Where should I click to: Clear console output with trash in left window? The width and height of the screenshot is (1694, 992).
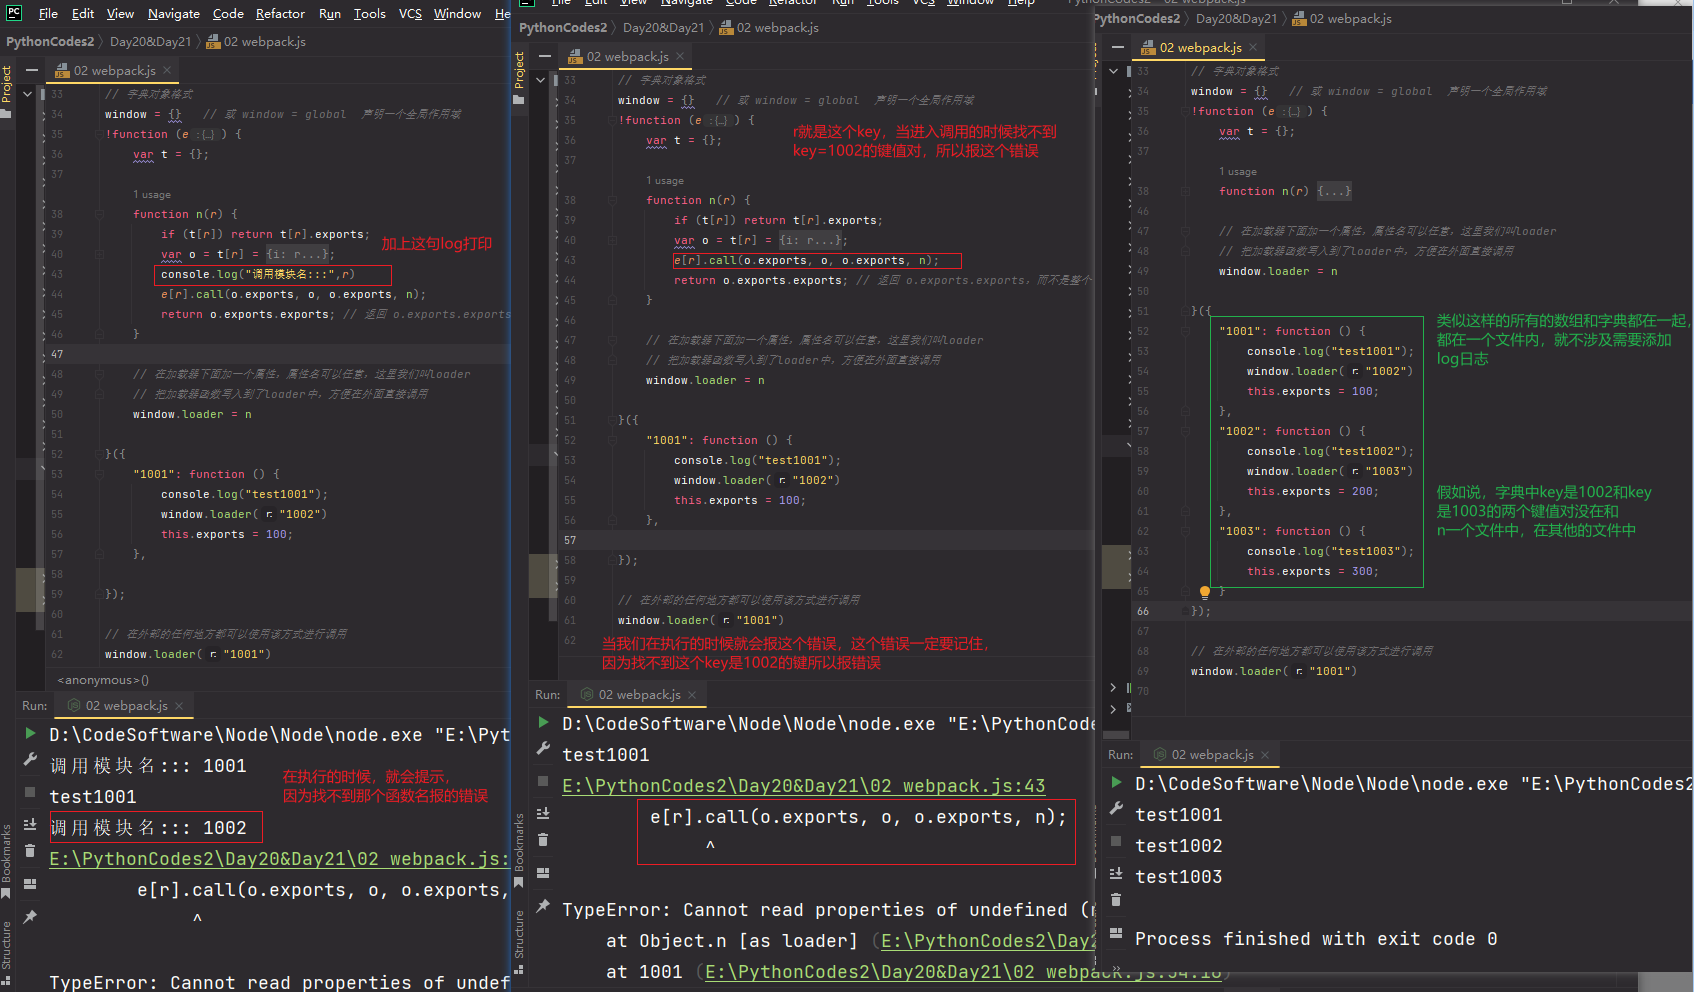[30, 851]
